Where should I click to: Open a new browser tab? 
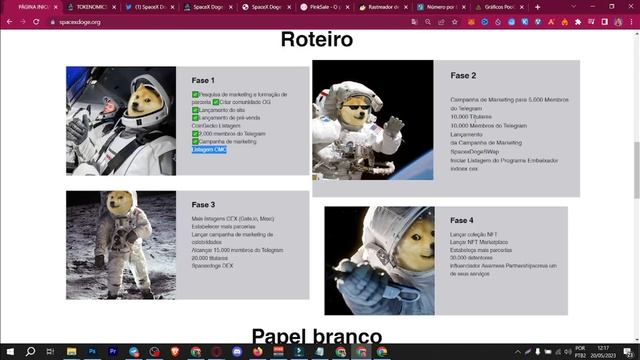coord(538,7)
